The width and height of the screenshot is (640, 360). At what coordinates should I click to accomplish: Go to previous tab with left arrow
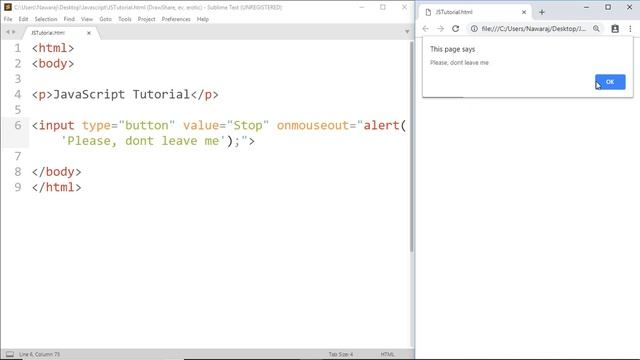pos(7,32)
